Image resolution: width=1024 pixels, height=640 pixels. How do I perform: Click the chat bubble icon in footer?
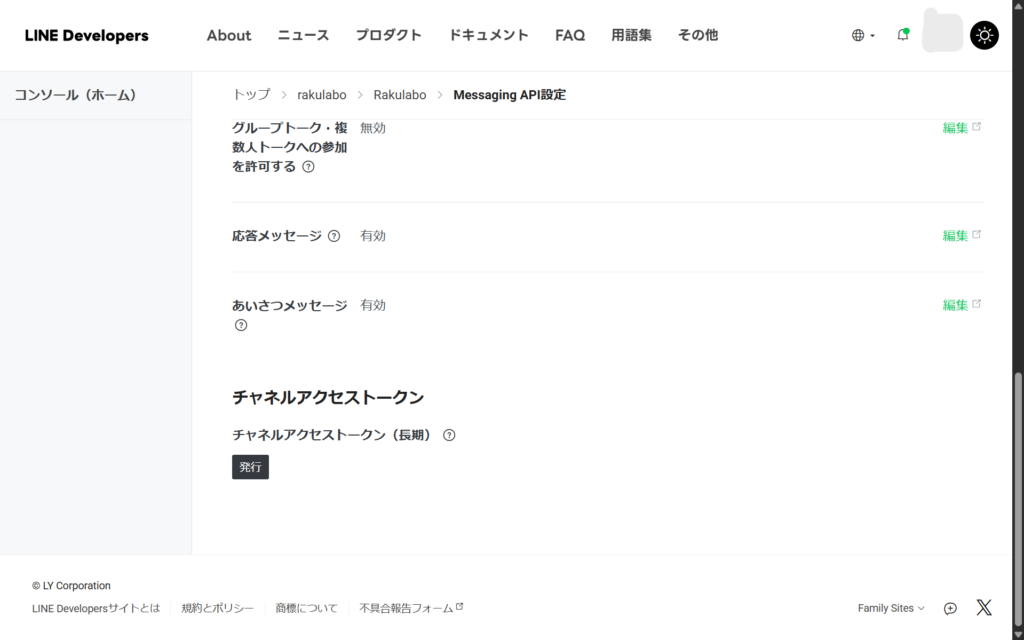pos(950,608)
